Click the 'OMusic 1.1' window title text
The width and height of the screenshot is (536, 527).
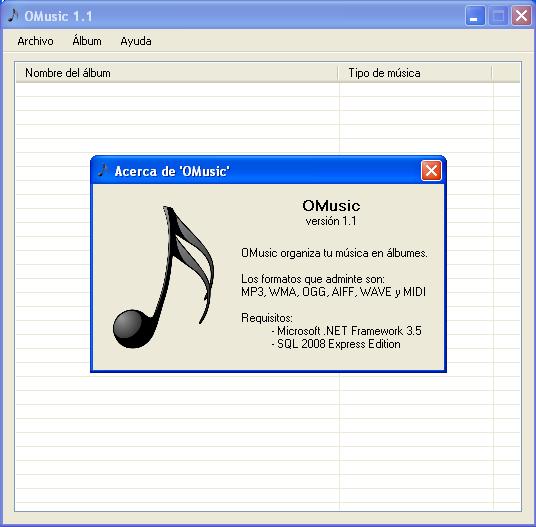tap(58, 16)
